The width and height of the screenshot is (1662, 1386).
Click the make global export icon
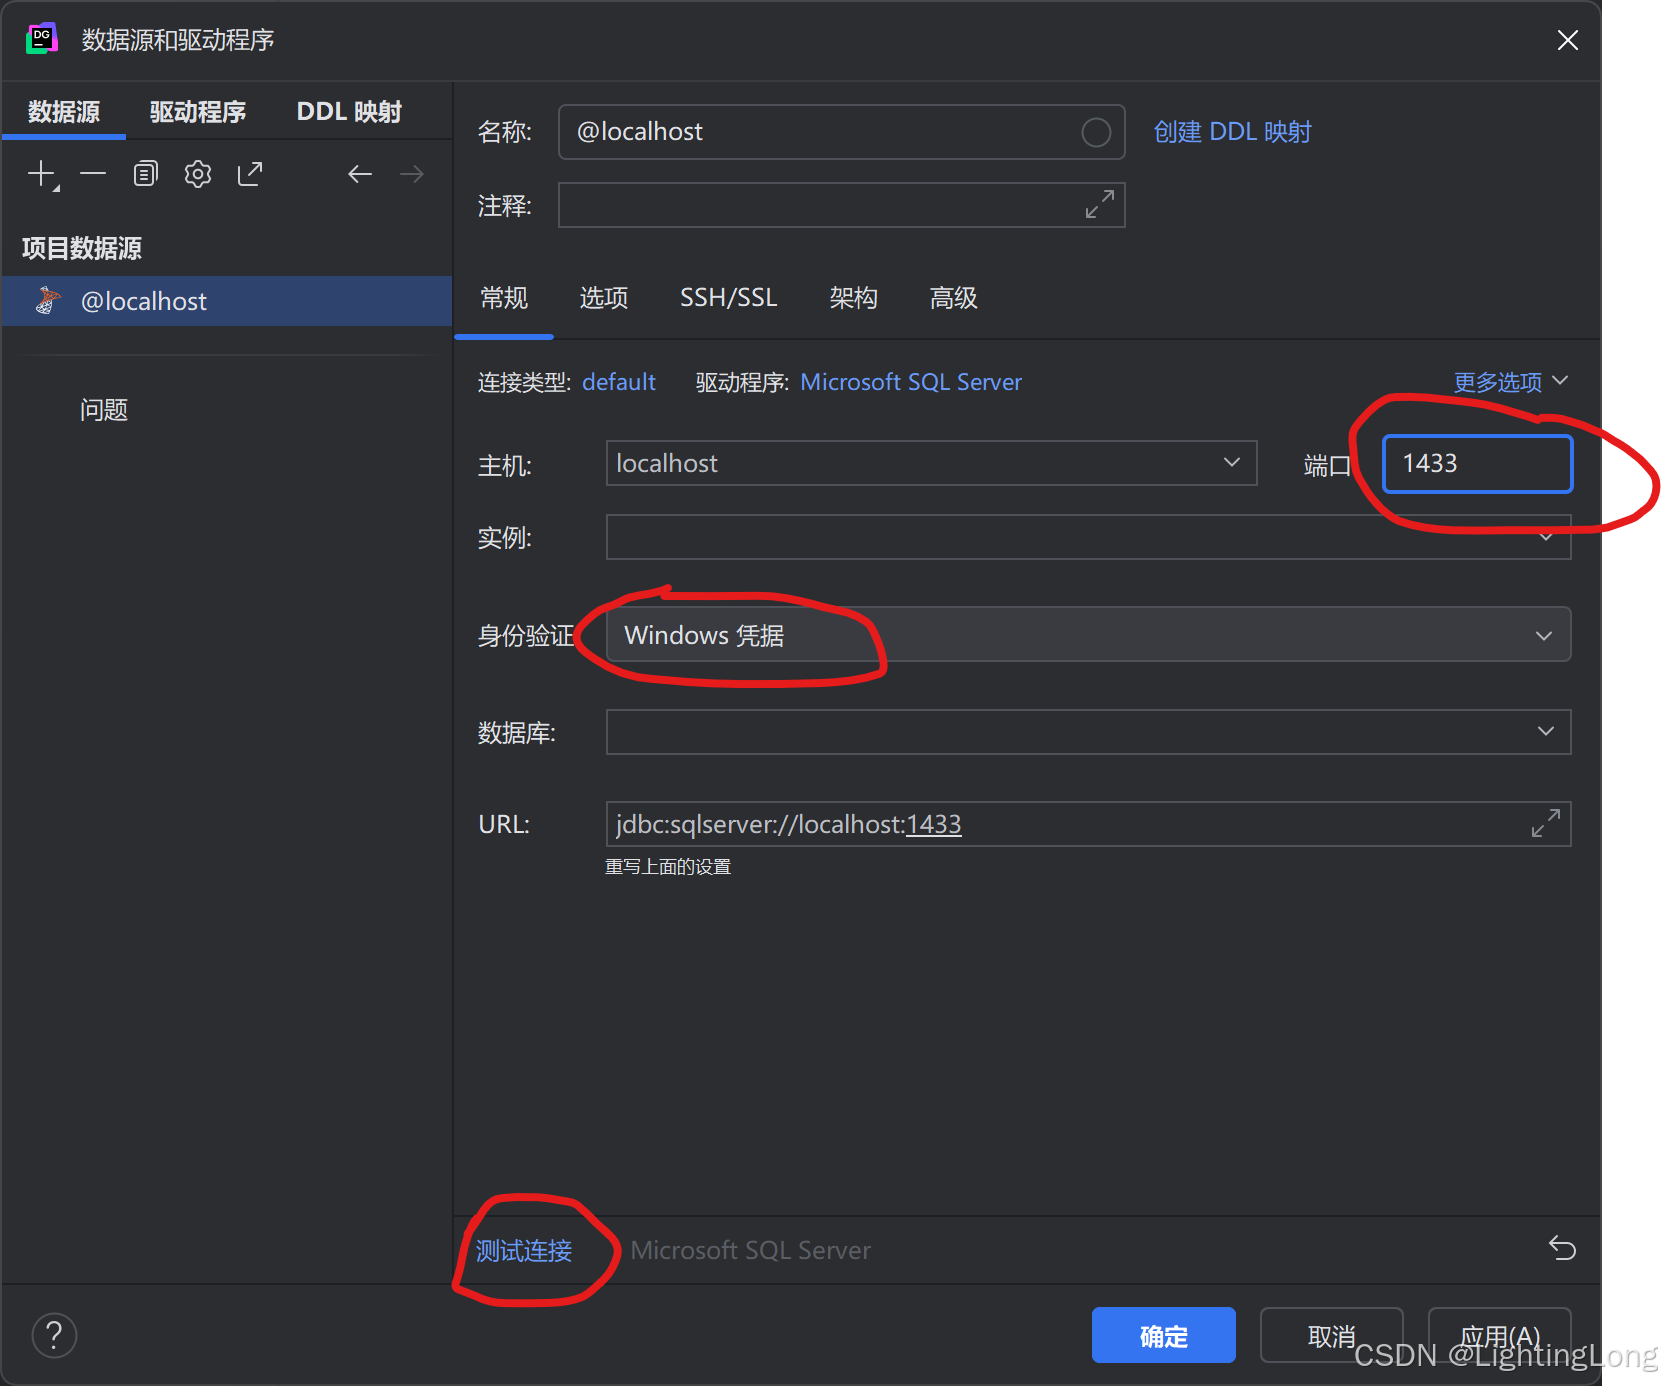(250, 174)
